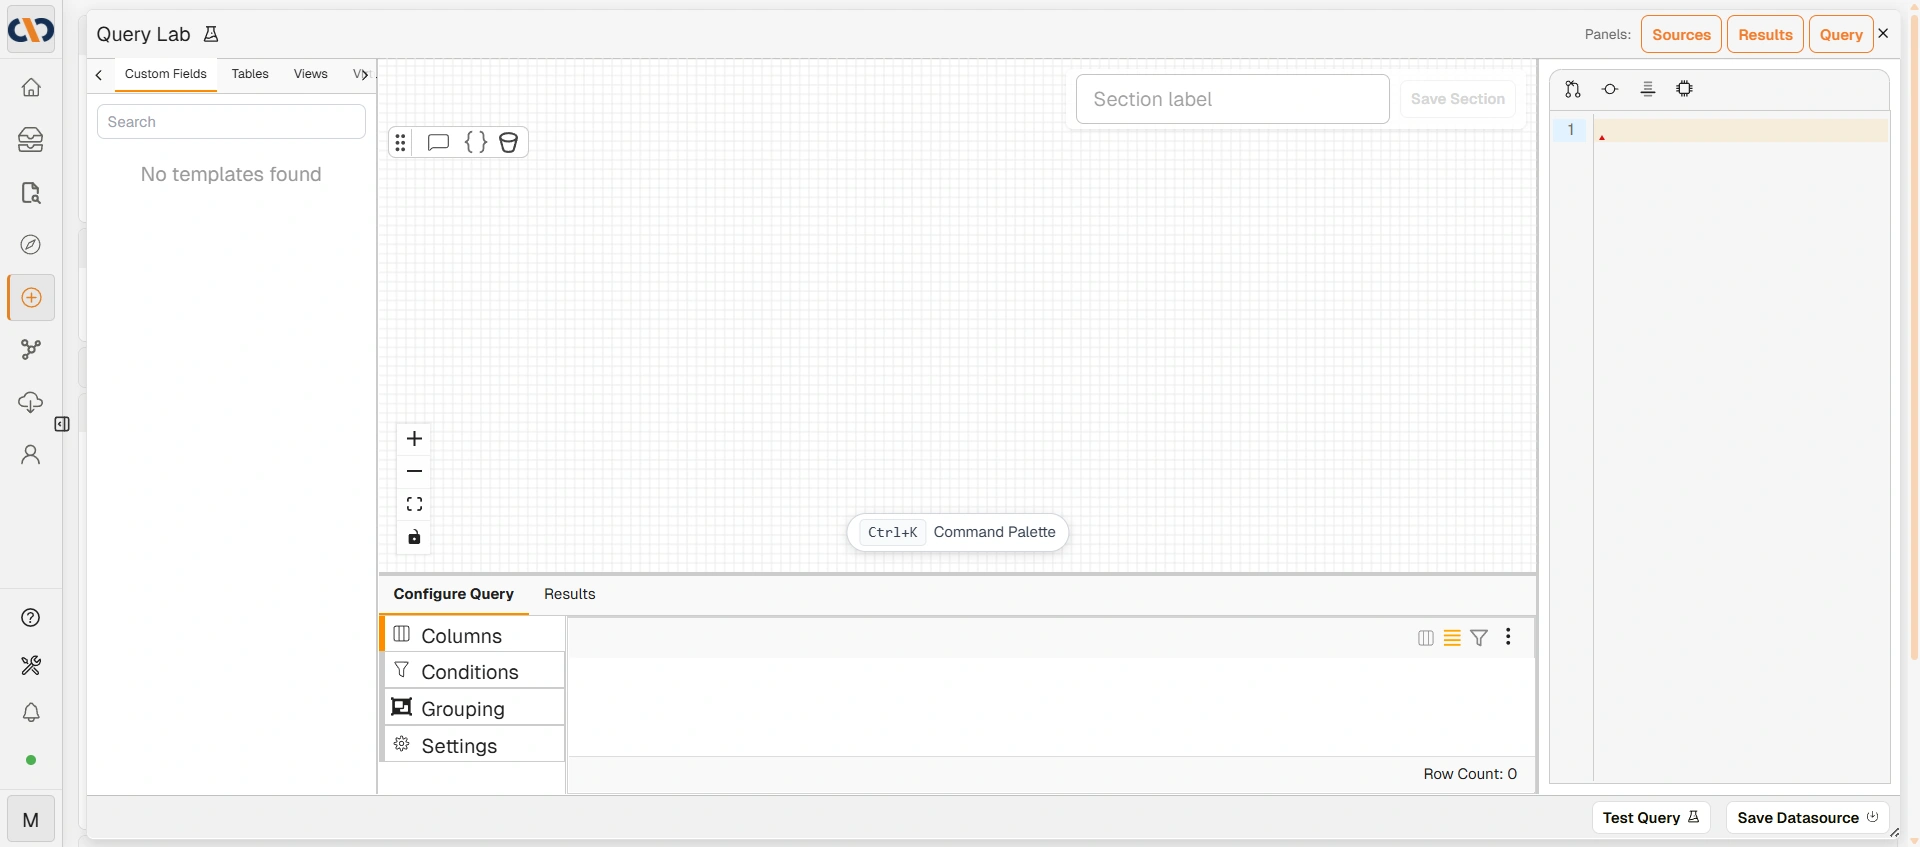Switch to the Custom Fields tab
This screenshot has width=1920, height=847.
(166, 75)
